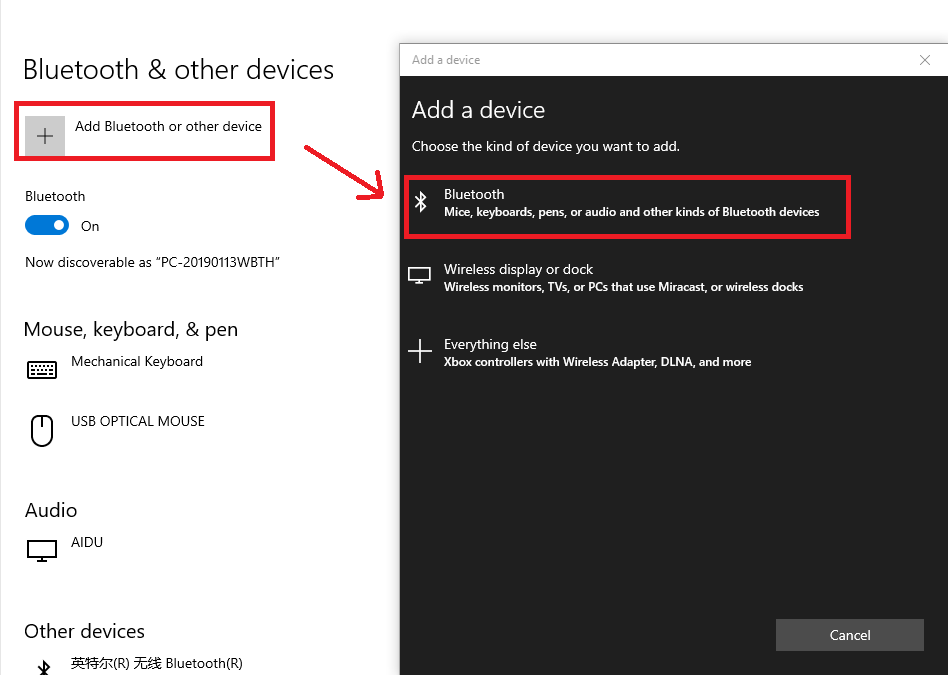Click the Mechanical Keyboard icon

tap(42, 369)
